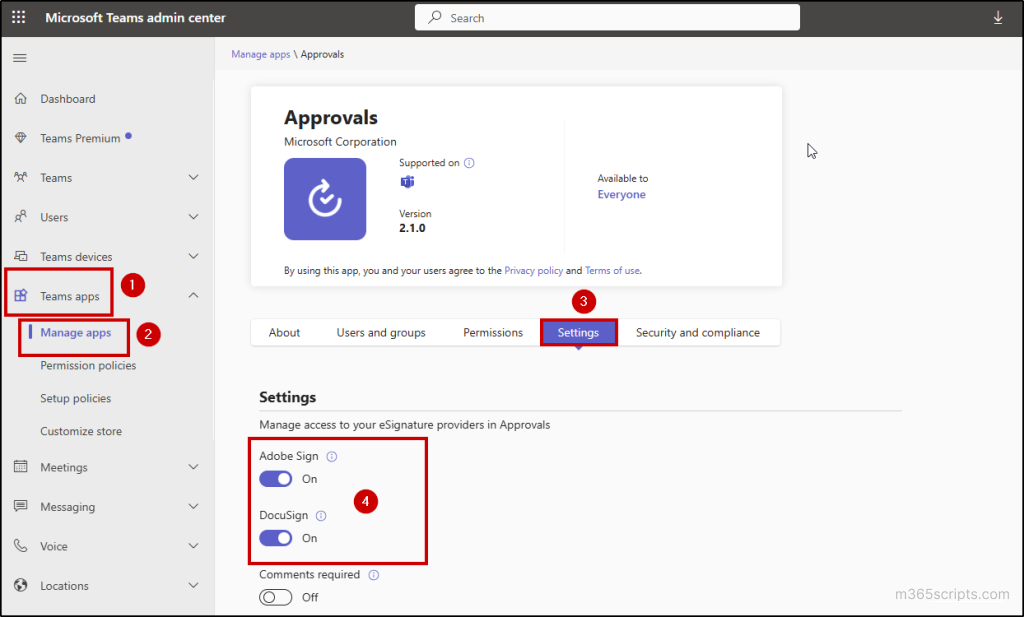Click the download arrow icon in header
Image resolution: width=1024 pixels, height=617 pixels.
[998, 18]
